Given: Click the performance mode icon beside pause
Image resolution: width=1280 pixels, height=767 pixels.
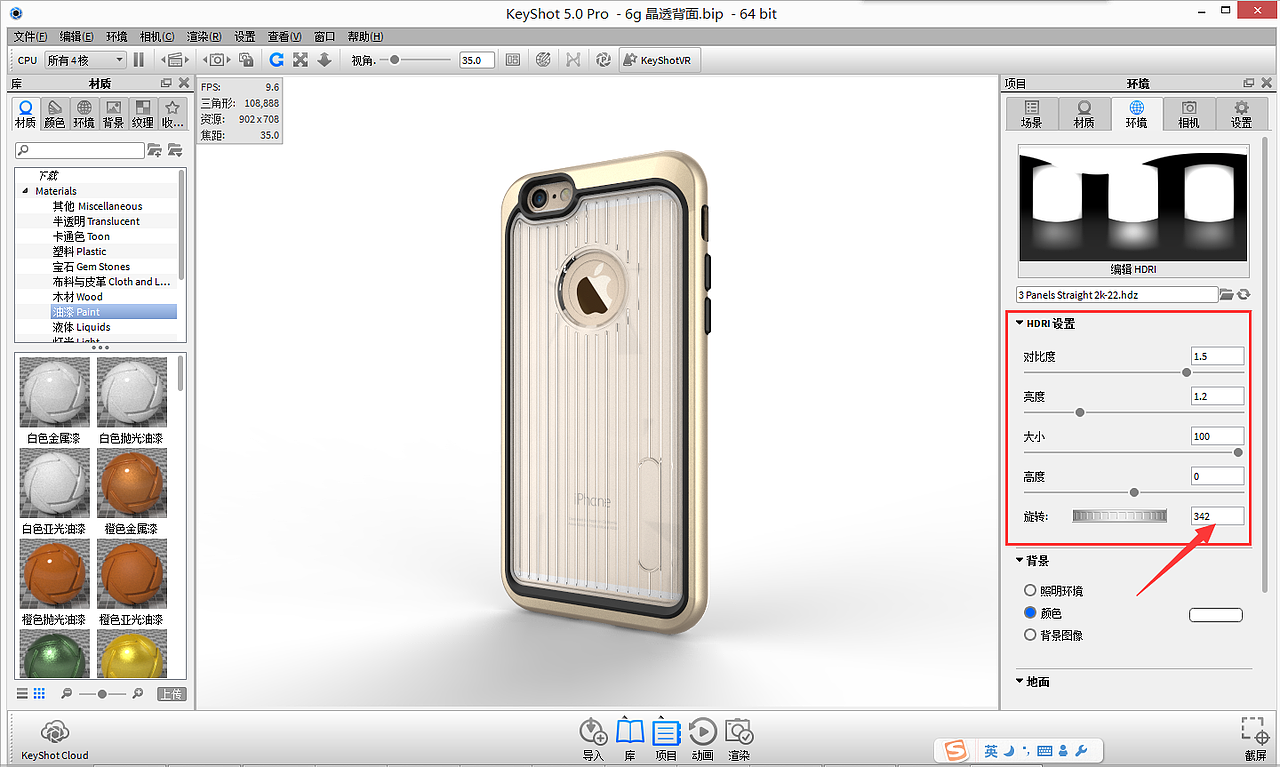Looking at the screenshot, I should point(175,60).
